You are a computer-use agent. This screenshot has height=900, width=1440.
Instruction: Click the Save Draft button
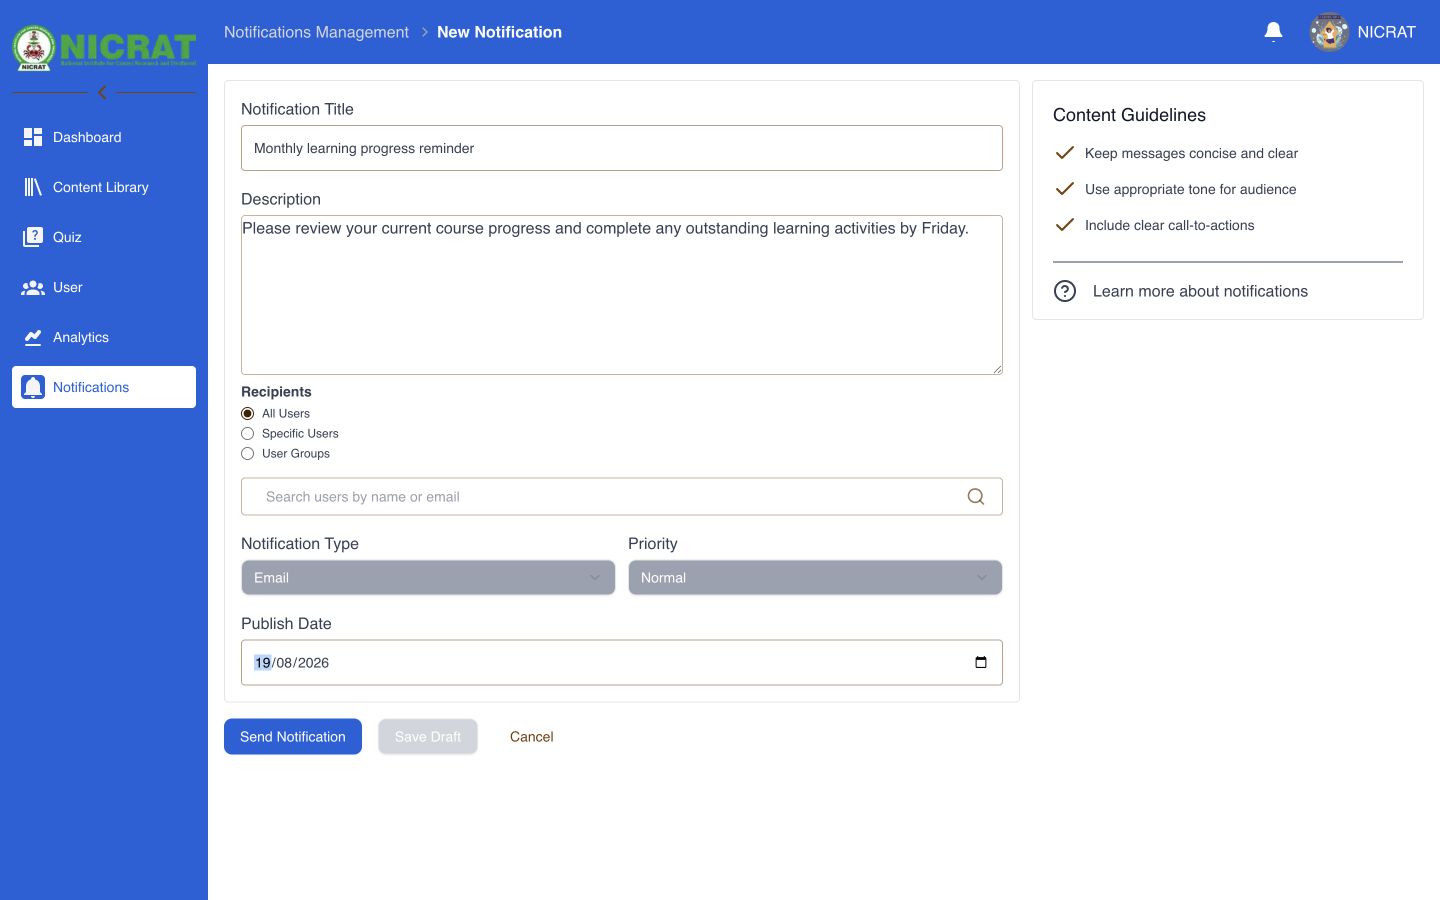[428, 737]
